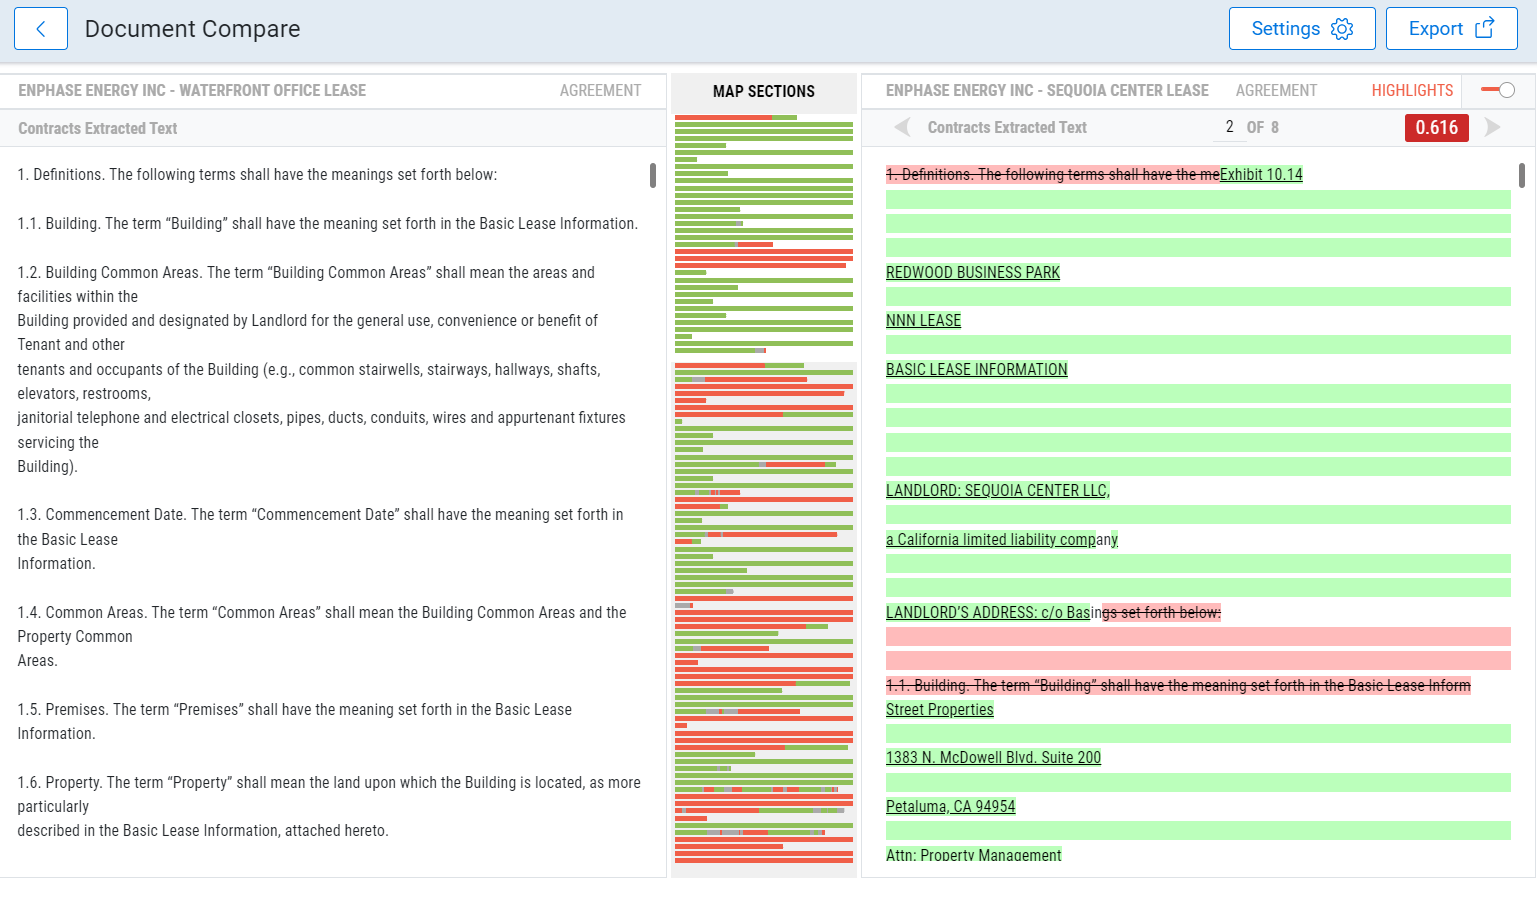Click left pane Contracts Extracted Text label
Screen dimensions: 1537x903
click(x=97, y=128)
